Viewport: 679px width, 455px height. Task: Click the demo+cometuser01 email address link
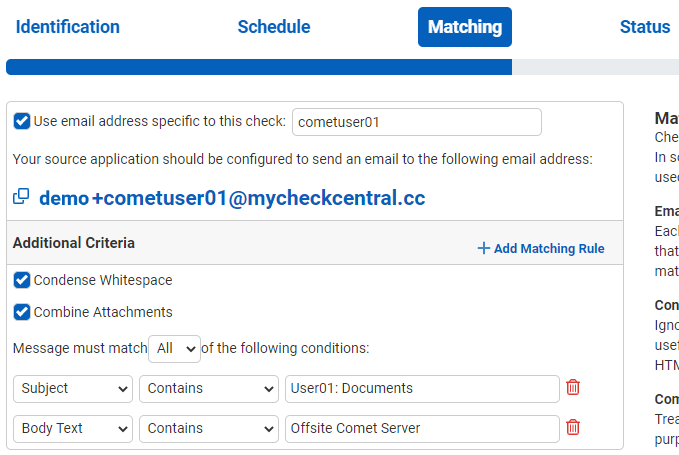pos(232,198)
